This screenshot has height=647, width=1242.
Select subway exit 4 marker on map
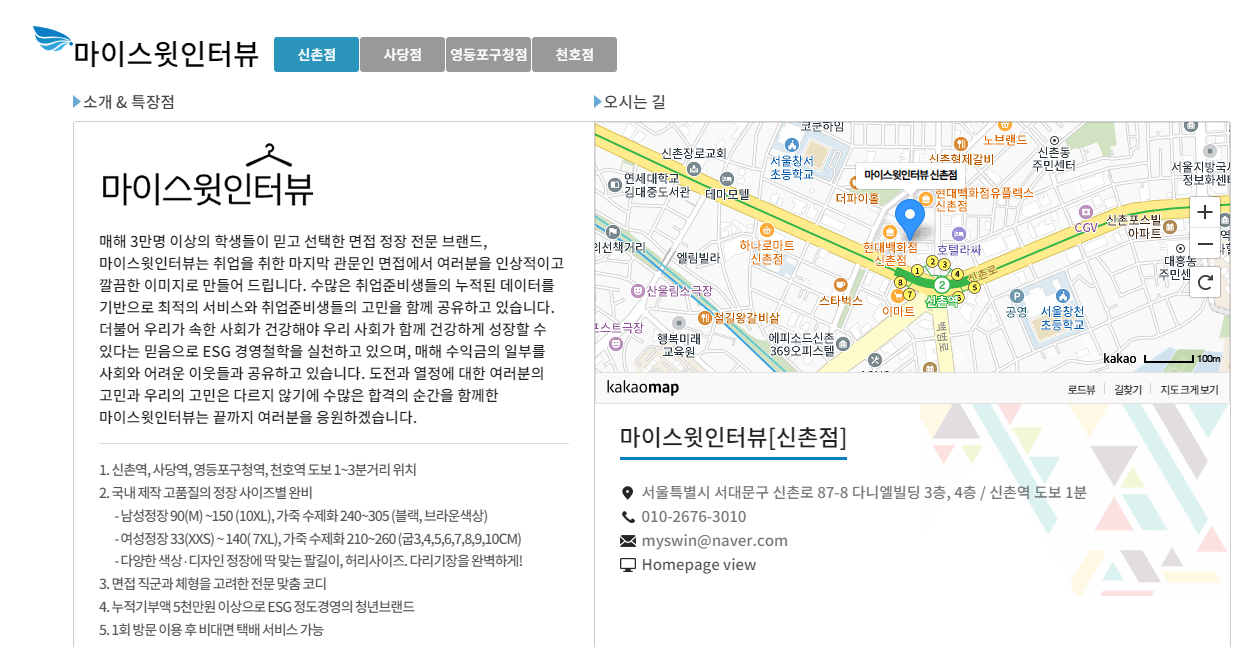coord(957,274)
